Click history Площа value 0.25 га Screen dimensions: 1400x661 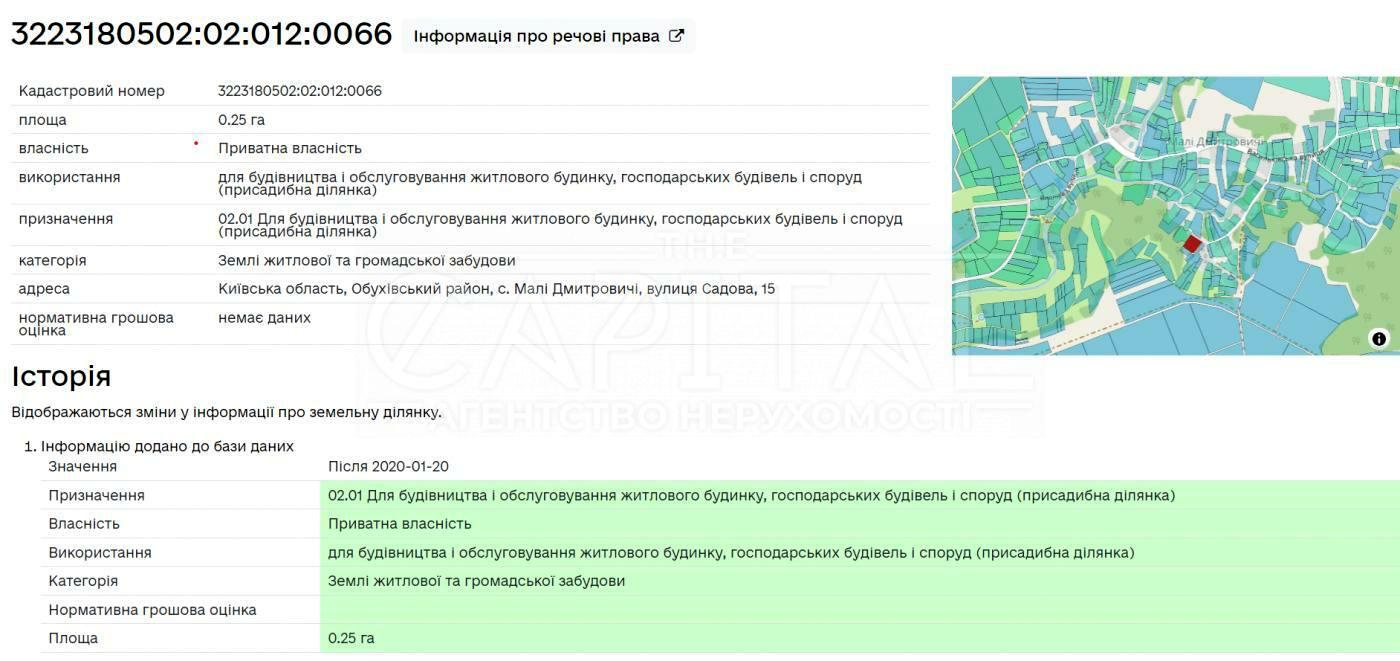(351, 638)
